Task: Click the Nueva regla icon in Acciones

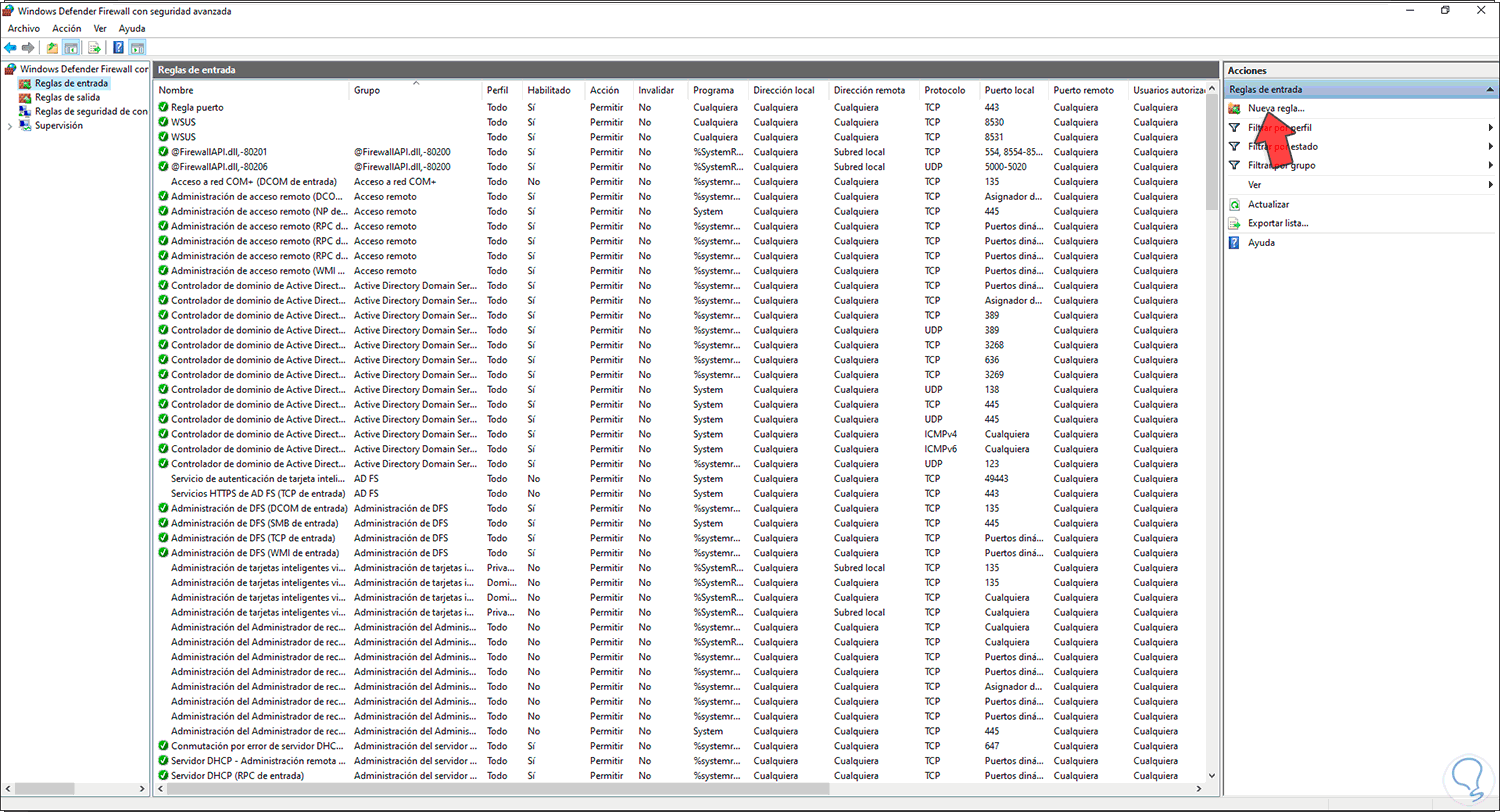Action: (x=1235, y=108)
